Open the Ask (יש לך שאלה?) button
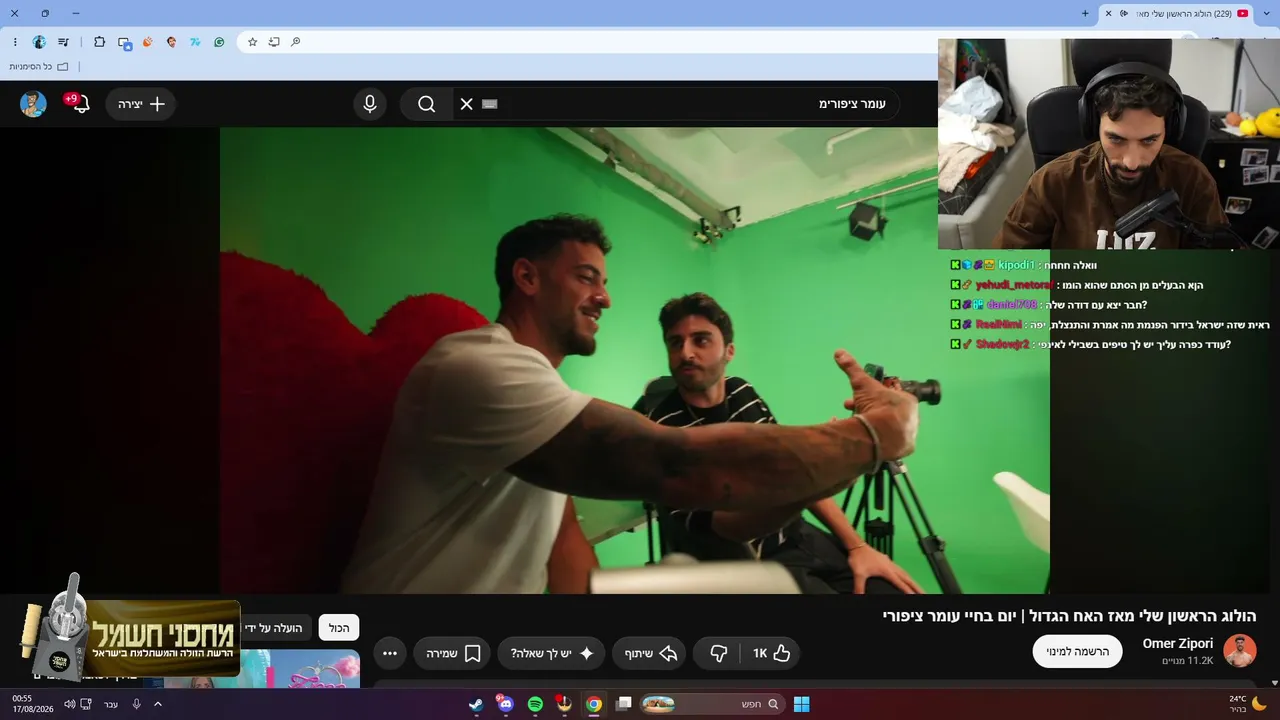This screenshot has width=1280, height=720. click(551, 653)
